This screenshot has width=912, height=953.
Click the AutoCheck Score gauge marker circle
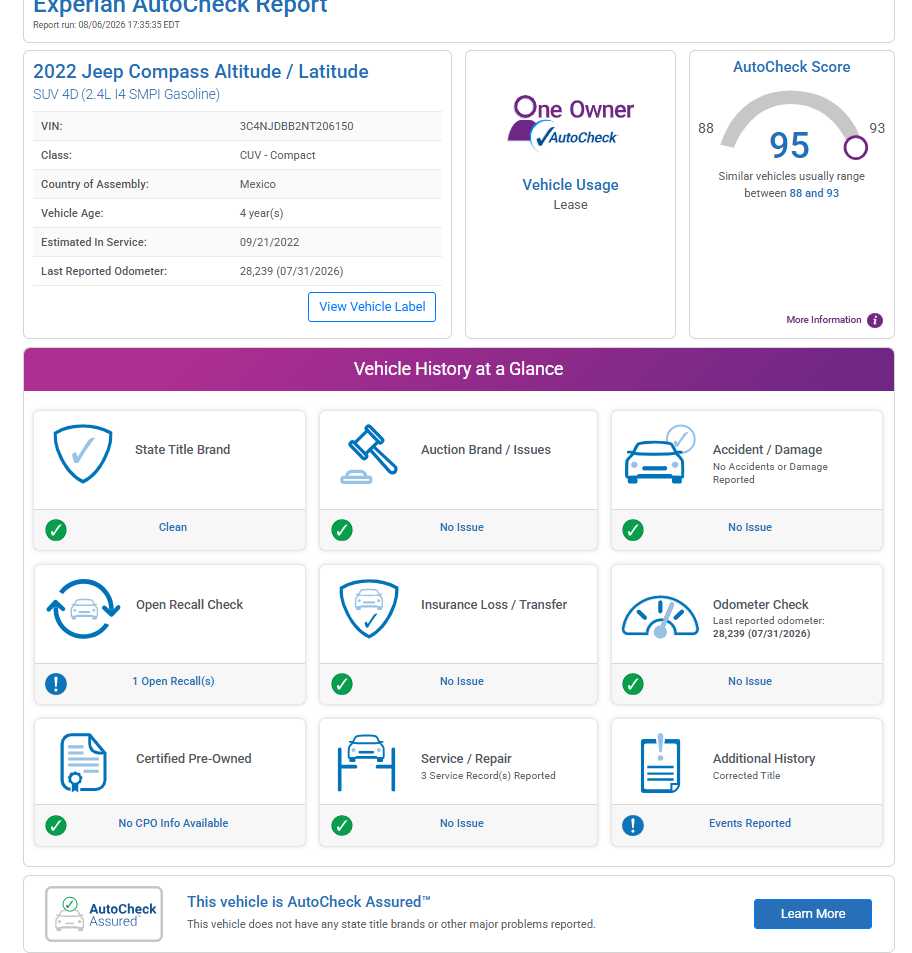[x=855, y=147]
